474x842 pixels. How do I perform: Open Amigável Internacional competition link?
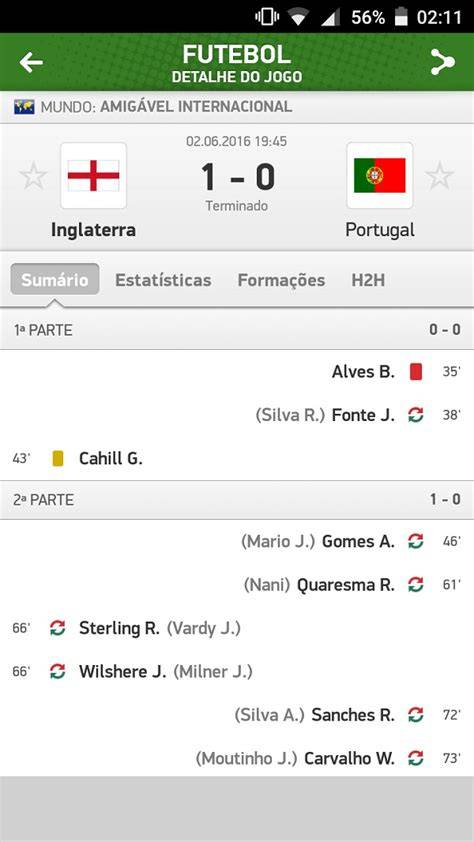coord(196,106)
